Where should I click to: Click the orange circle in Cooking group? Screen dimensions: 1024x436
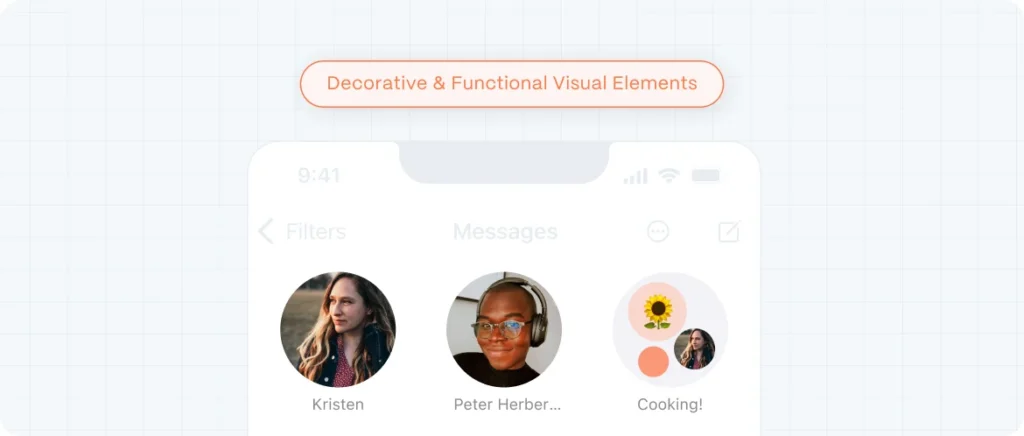pyautogui.click(x=653, y=362)
